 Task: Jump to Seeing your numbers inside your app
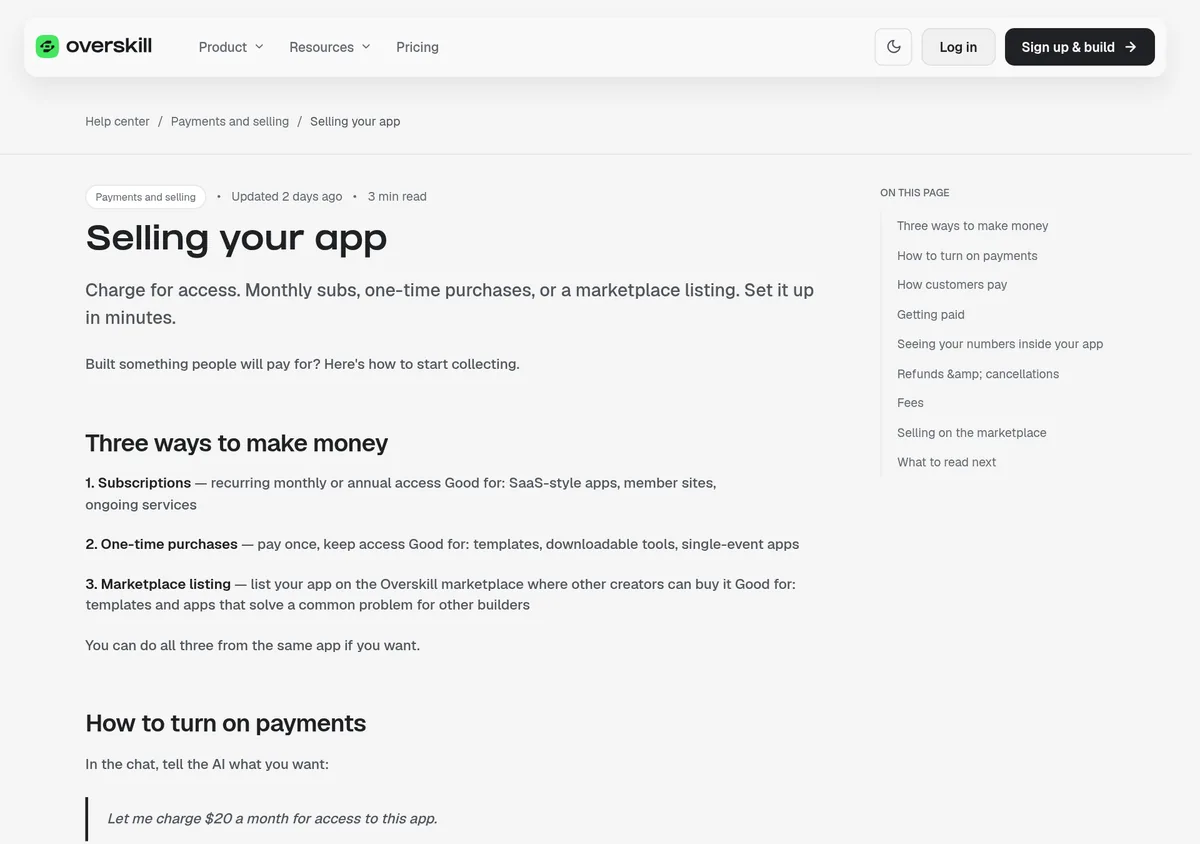click(x=1000, y=344)
